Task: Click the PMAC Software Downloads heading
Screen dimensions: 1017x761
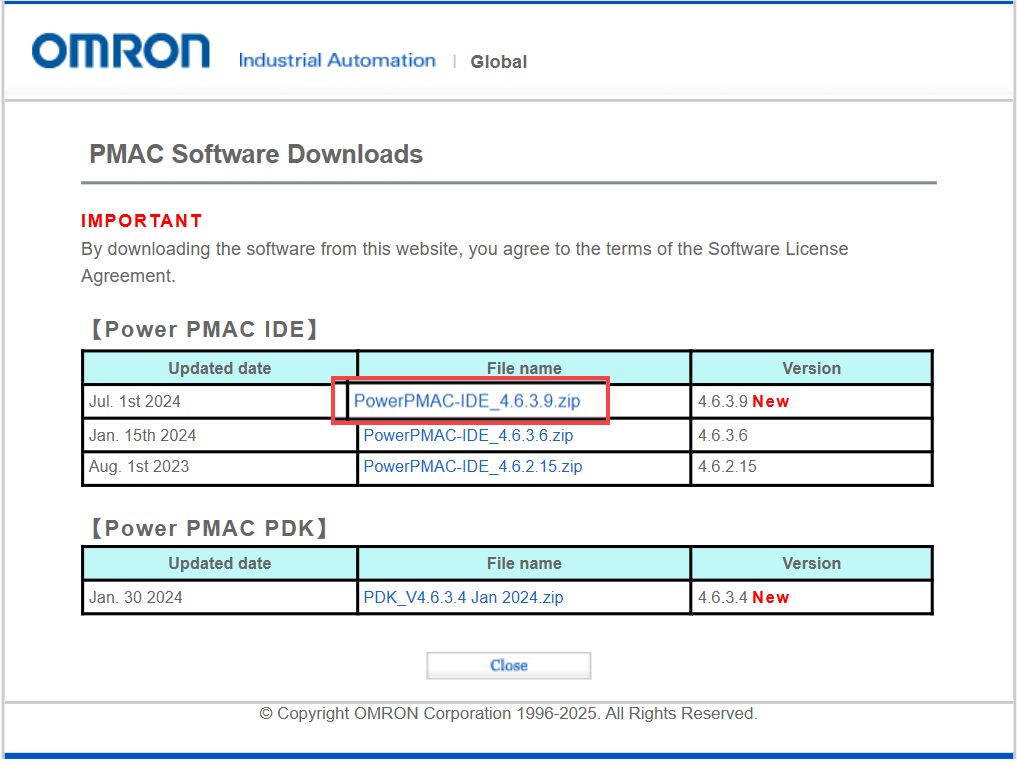Action: pyautogui.click(x=256, y=154)
